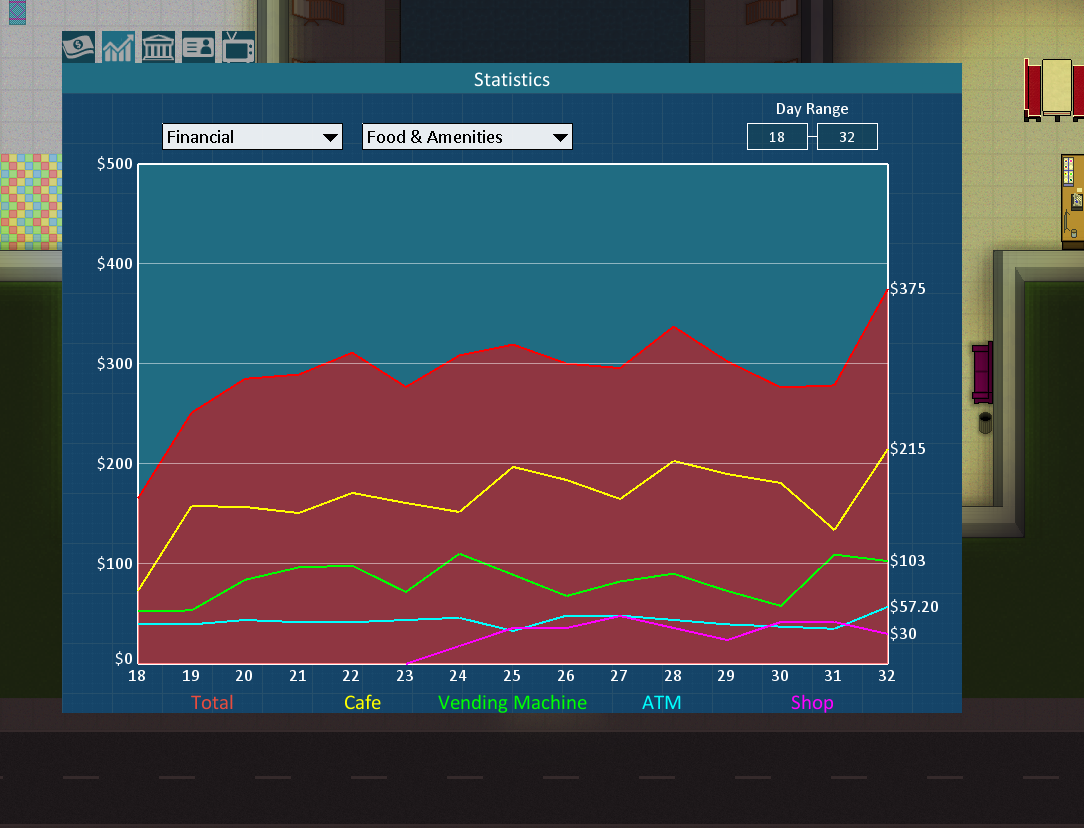
Task: Toggle the Total series legend label
Action: click(x=212, y=703)
